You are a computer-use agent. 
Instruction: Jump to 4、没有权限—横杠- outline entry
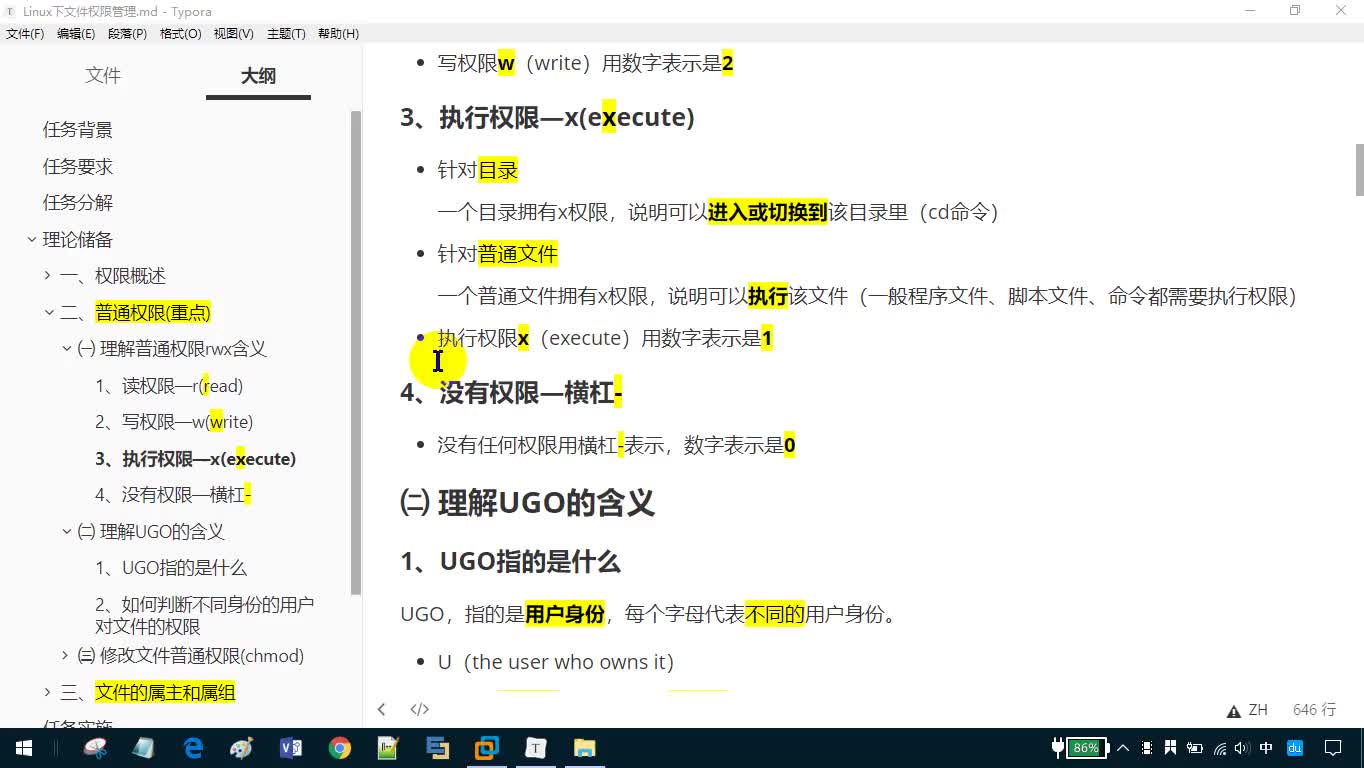click(x=173, y=495)
